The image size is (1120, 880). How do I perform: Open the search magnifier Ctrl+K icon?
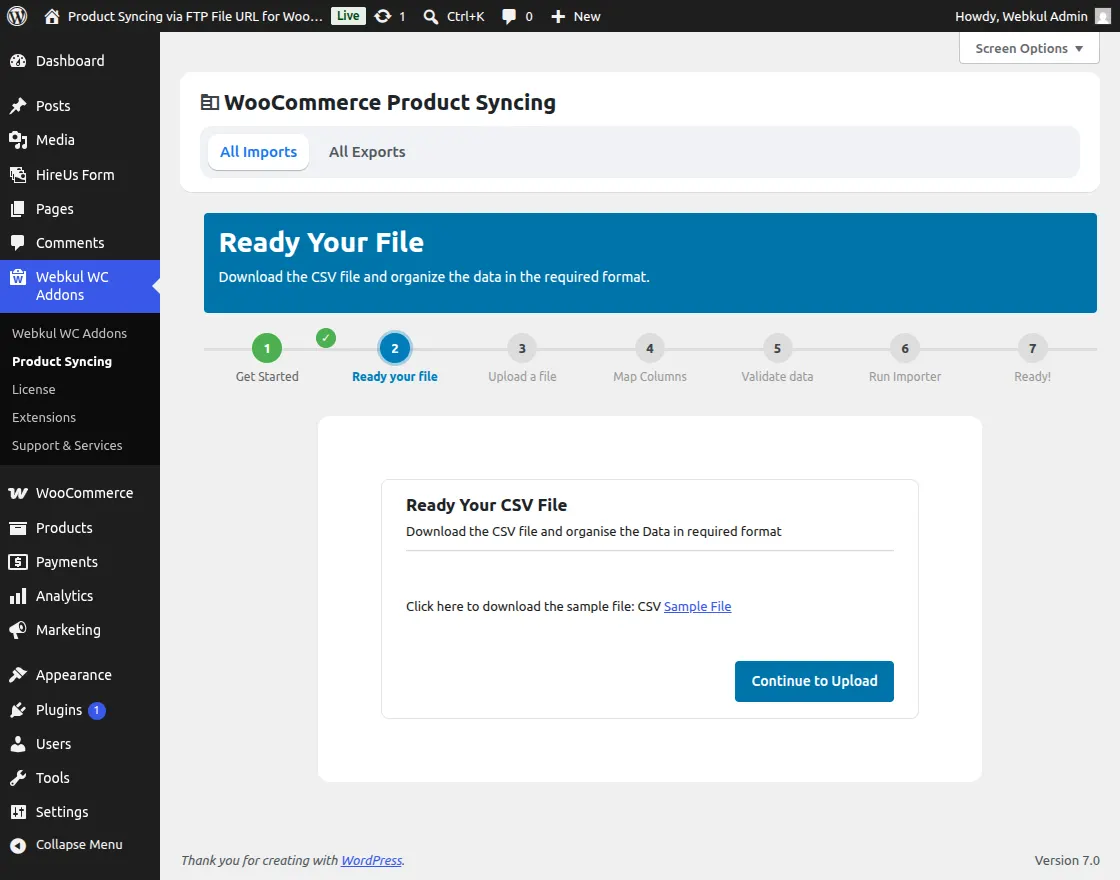point(431,16)
